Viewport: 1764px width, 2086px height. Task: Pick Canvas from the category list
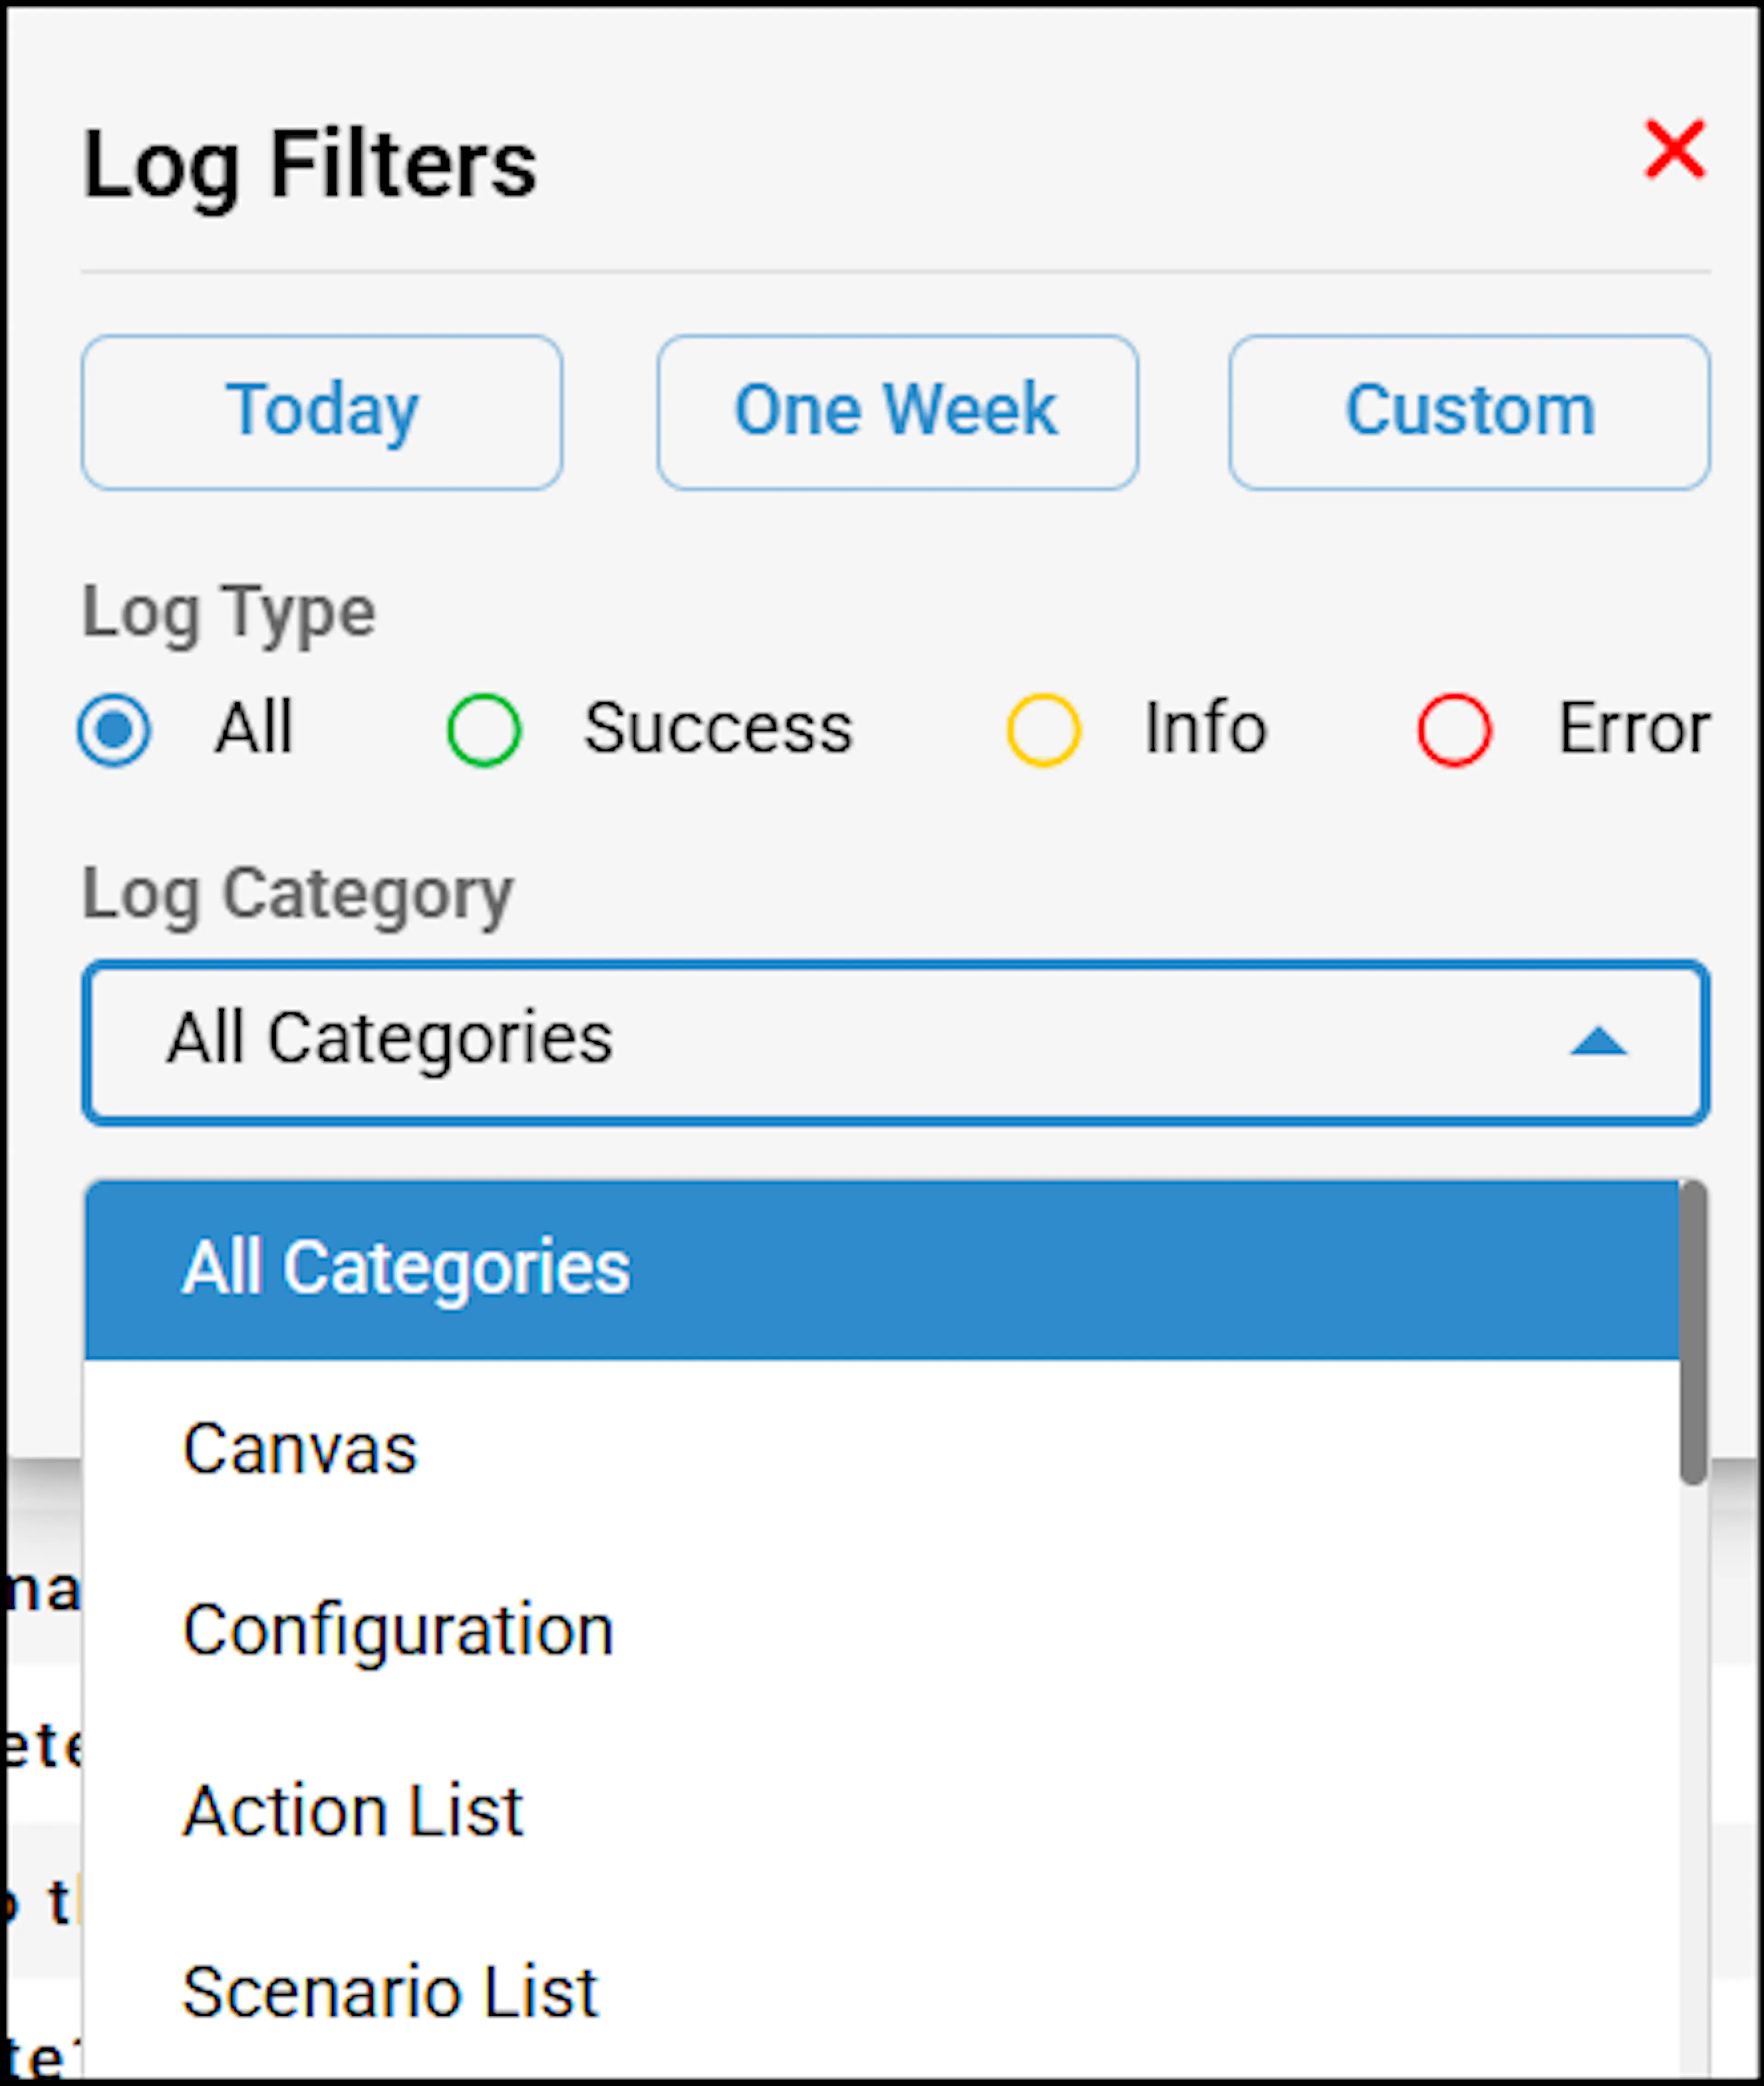click(882, 1449)
